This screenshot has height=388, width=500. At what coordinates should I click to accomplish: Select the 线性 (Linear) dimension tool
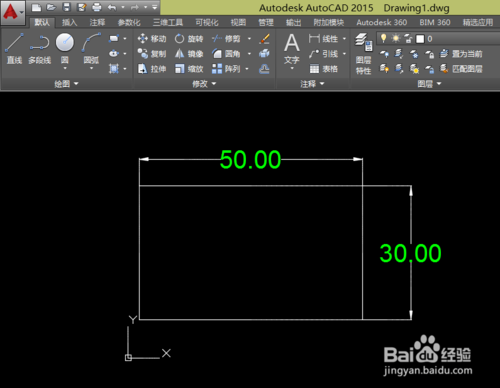[x=323, y=39]
